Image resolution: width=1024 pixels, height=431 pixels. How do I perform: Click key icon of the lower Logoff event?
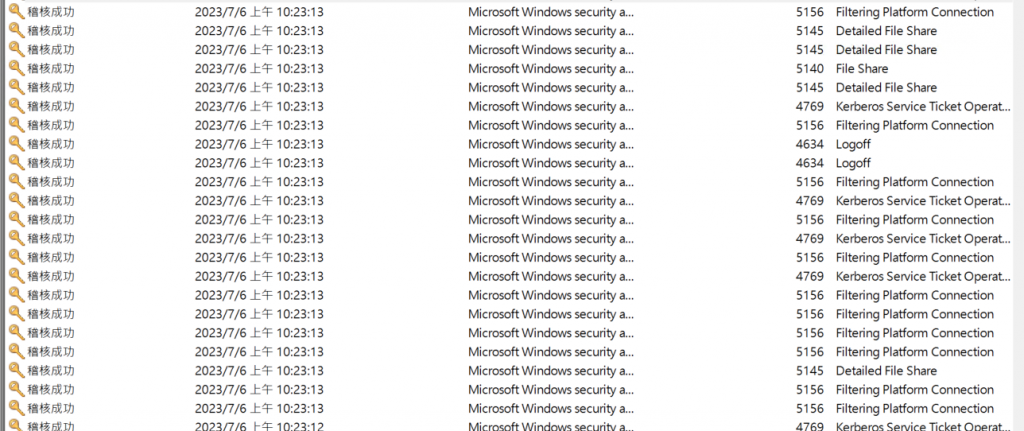16,163
